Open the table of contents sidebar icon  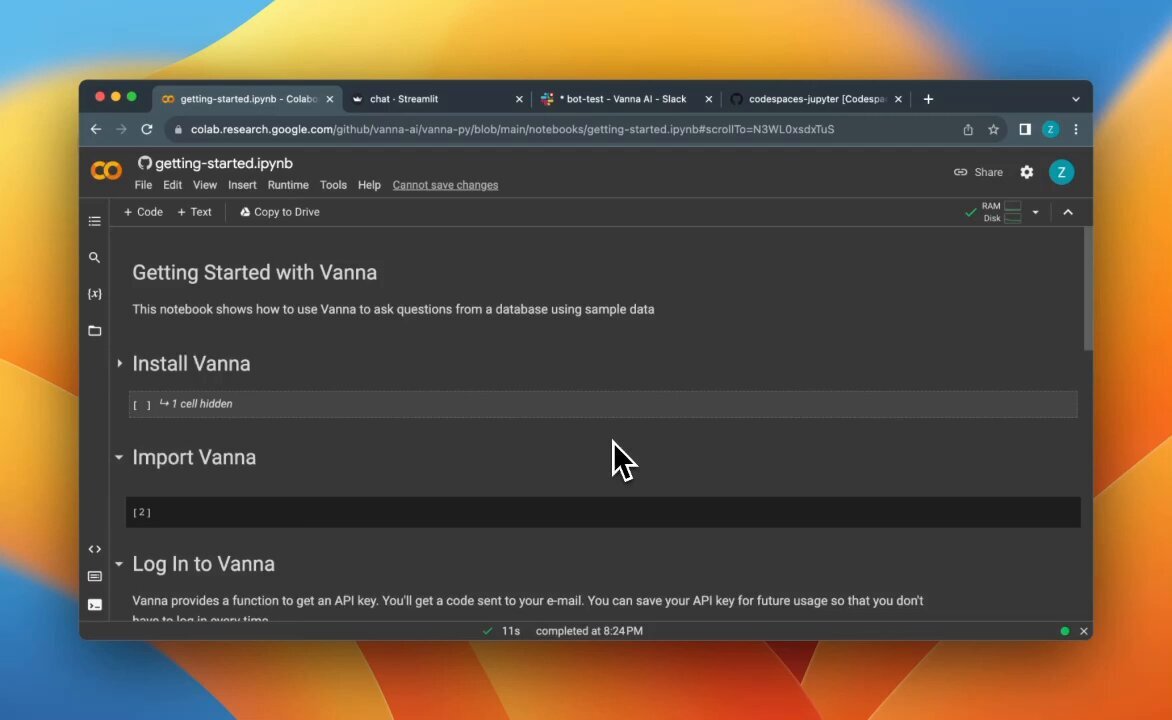click(94, 221)
